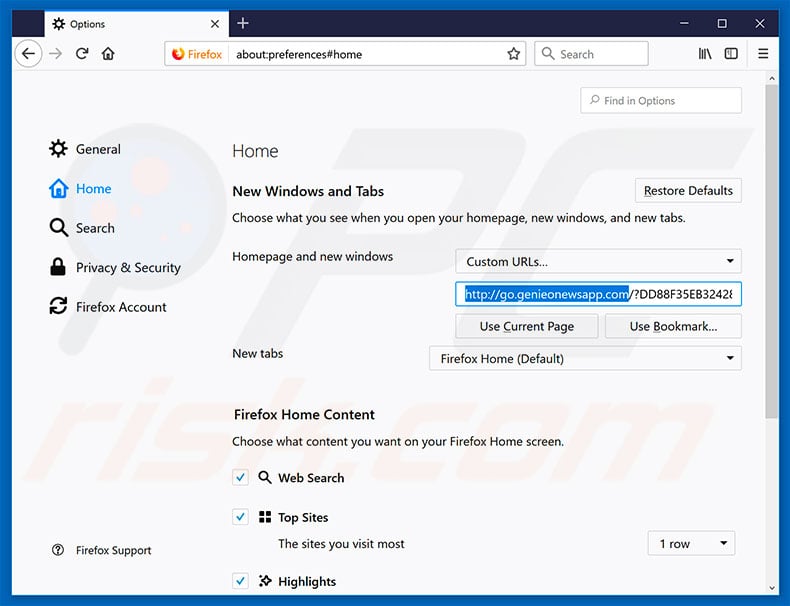Click the browser Back arrow button
The image size is (790, 606).
click(28, 54)
